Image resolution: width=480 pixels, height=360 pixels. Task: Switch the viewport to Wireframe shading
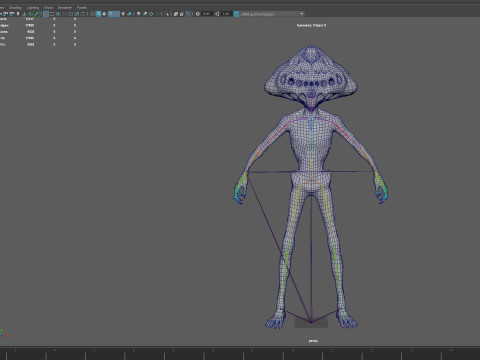(92, 14)
